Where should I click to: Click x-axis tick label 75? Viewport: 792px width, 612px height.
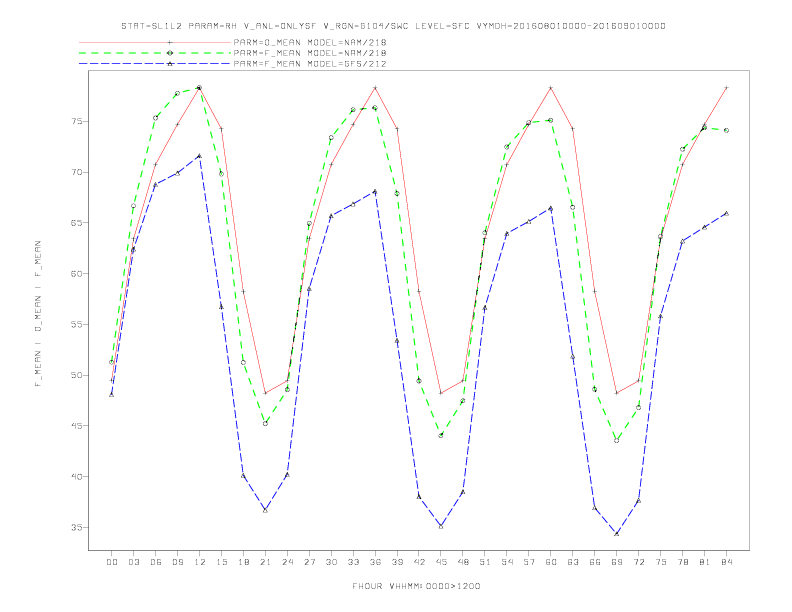pyautogui.click(x=661, y=562)
